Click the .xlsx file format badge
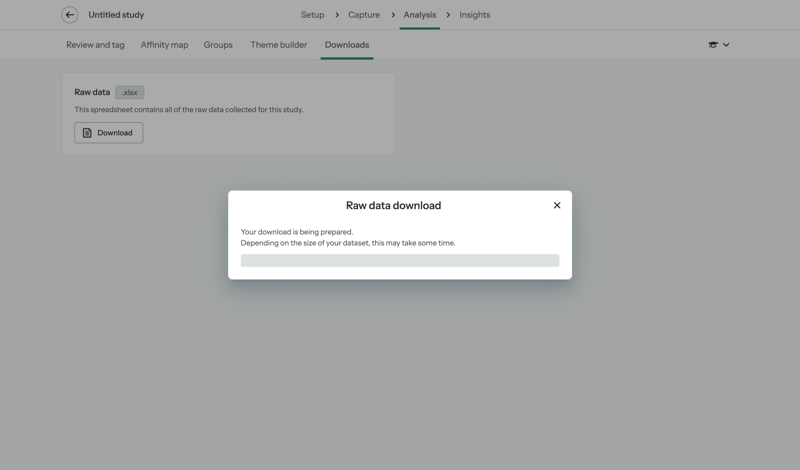This screenshot has width=800, height=470. point(130,92)
